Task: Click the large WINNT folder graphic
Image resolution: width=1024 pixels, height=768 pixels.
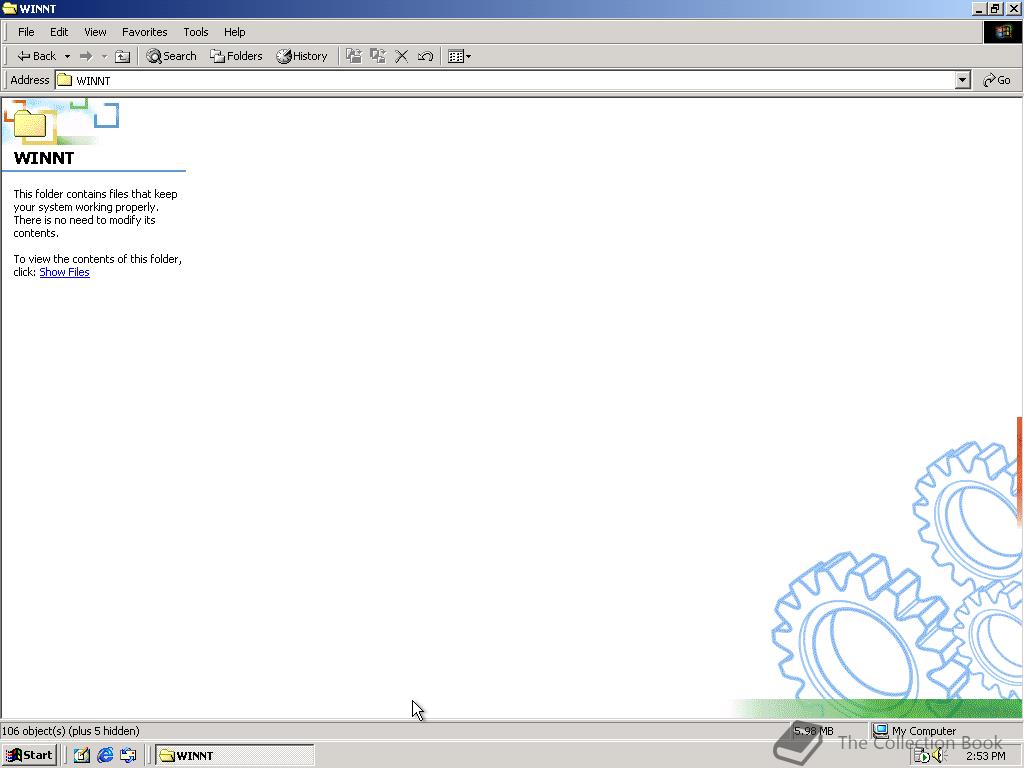Action: (x=30, y=123)
